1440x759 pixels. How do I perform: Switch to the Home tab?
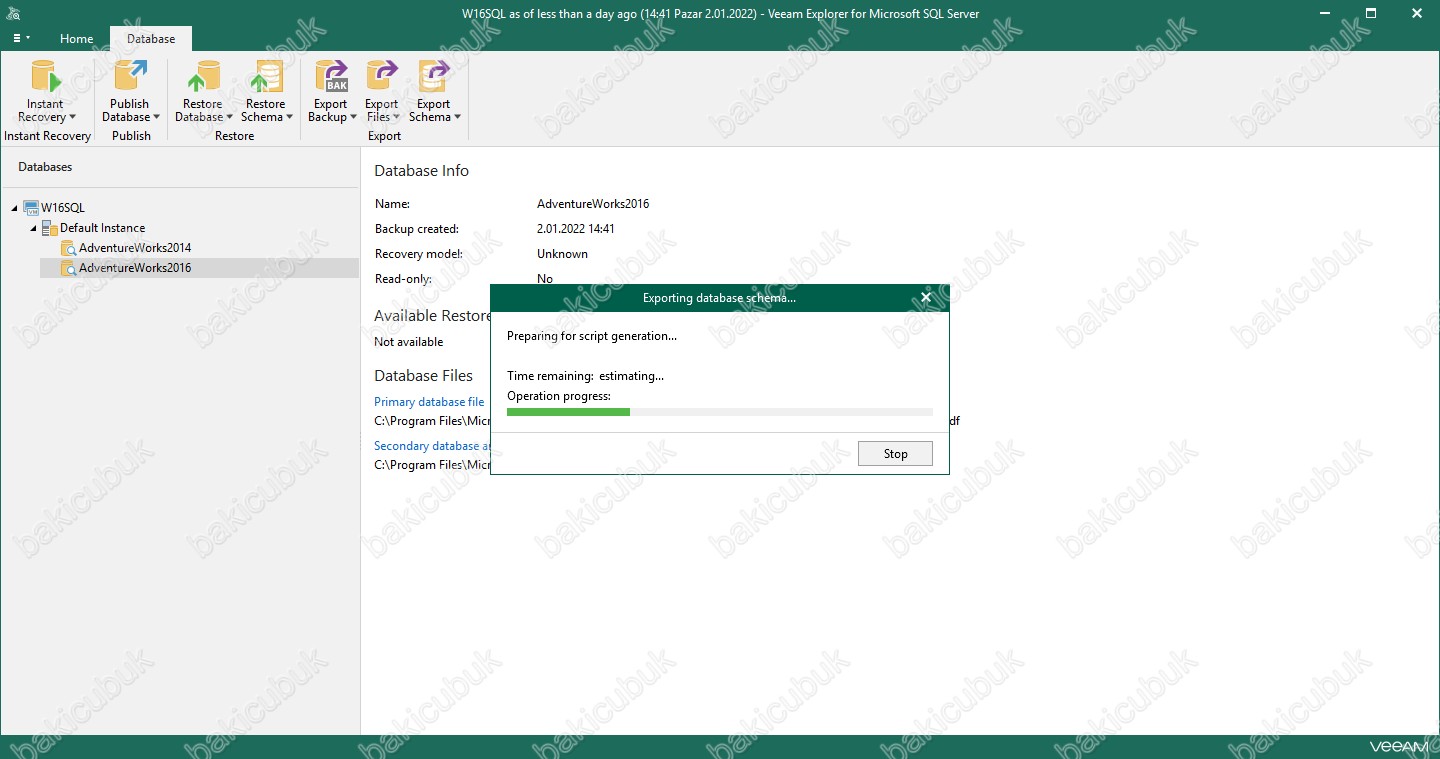[77, 39]
